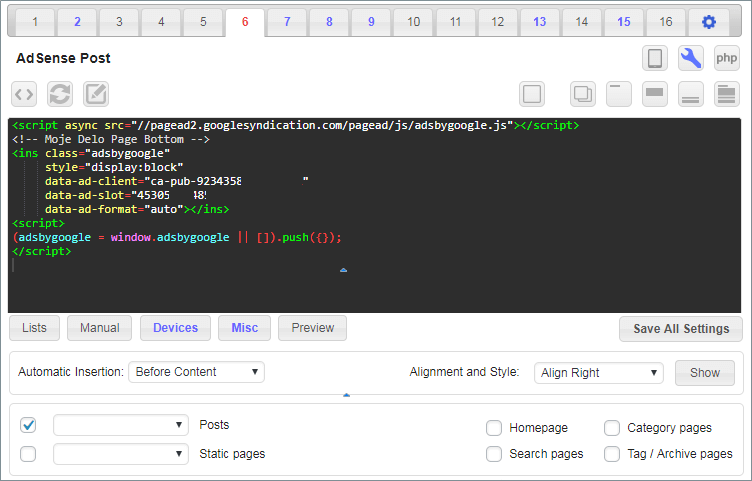Switch to block tab 7
752x481 pixels.
click(x=287, y=22)
